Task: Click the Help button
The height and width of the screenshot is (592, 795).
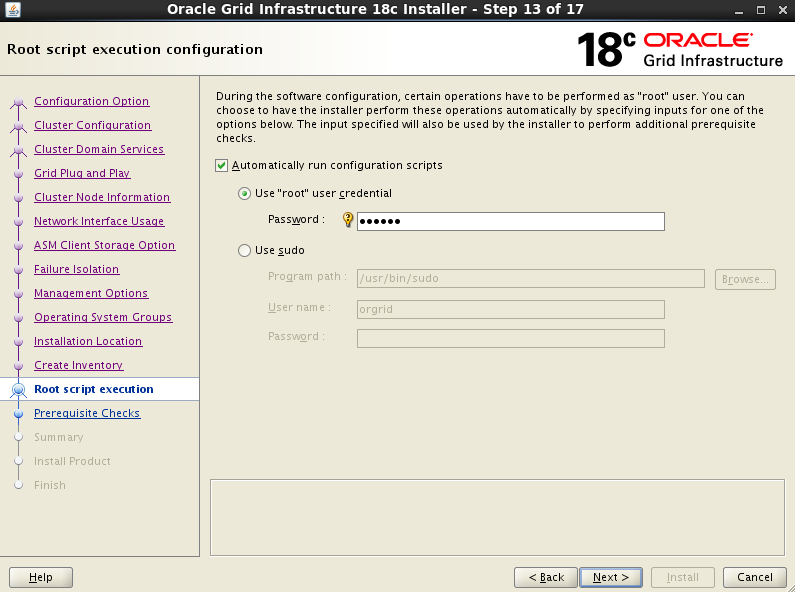Action: [41, 577]
